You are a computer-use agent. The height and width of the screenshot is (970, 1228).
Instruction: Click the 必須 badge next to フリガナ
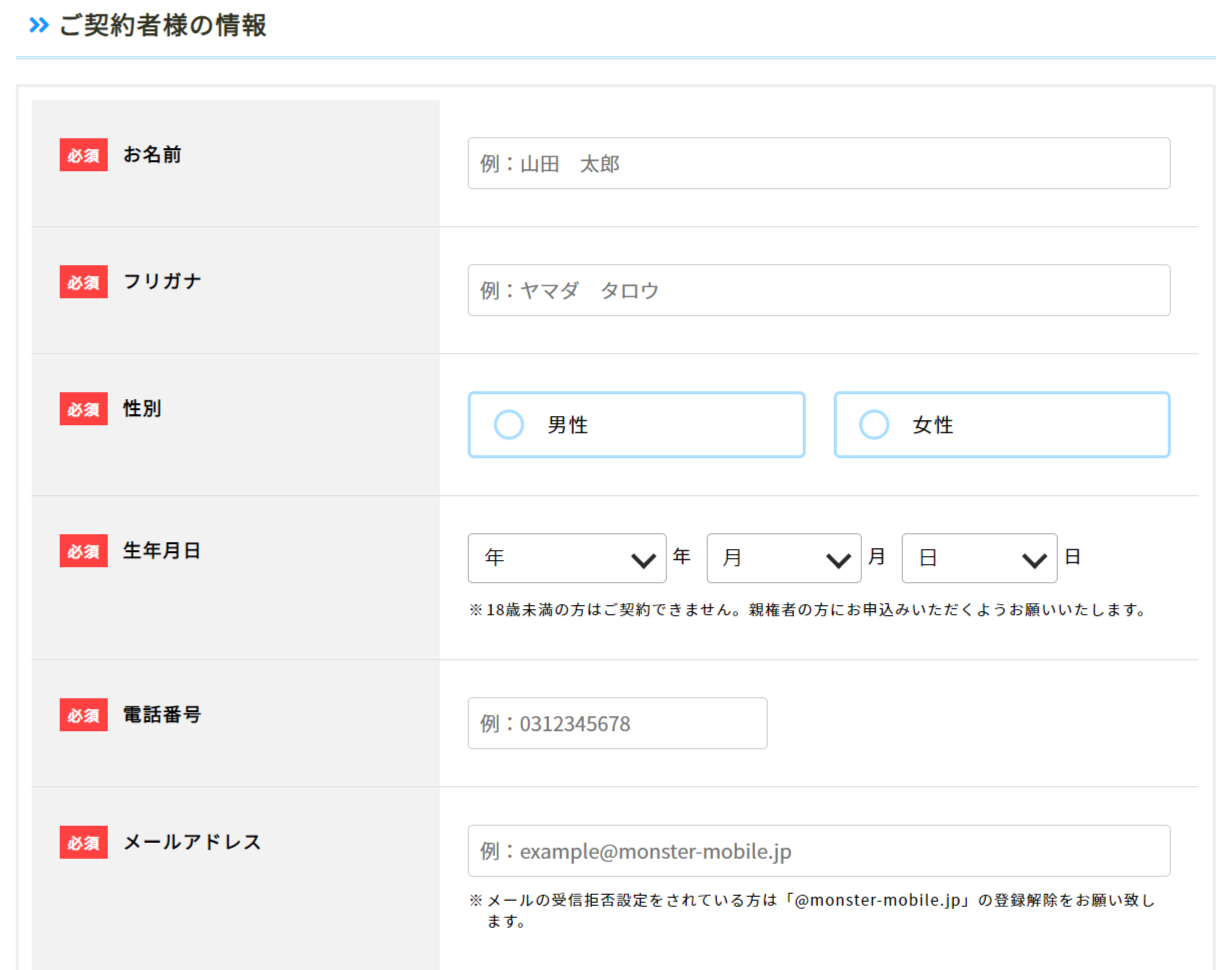coord(83,282)
